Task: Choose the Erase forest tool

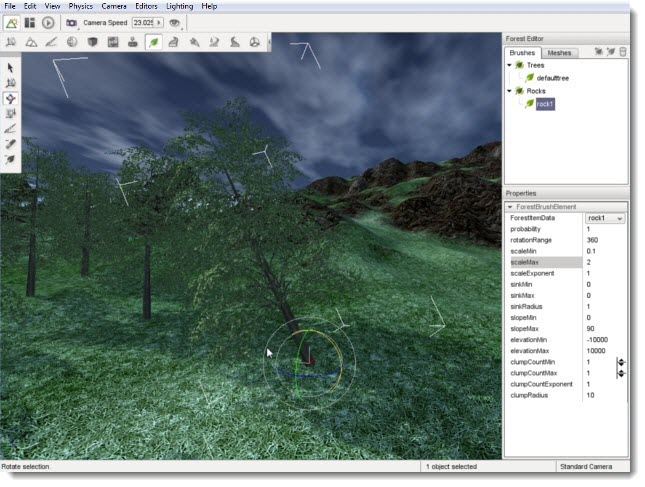Action: click(10, 144)
